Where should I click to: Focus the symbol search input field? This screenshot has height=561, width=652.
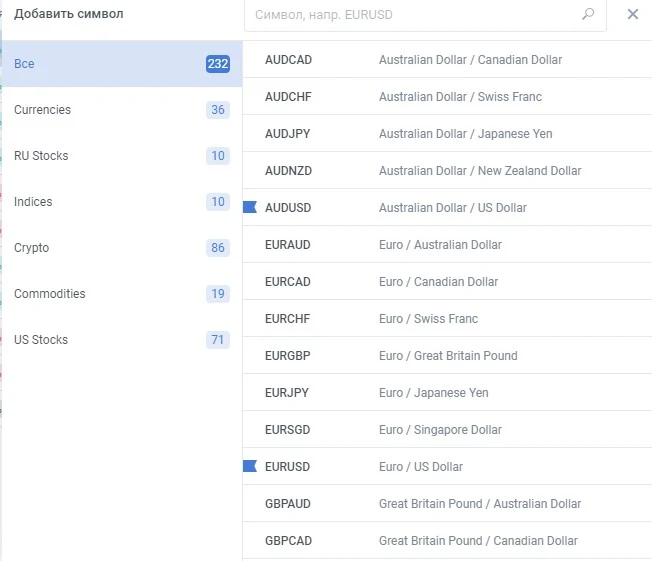[x=425, y=15]
